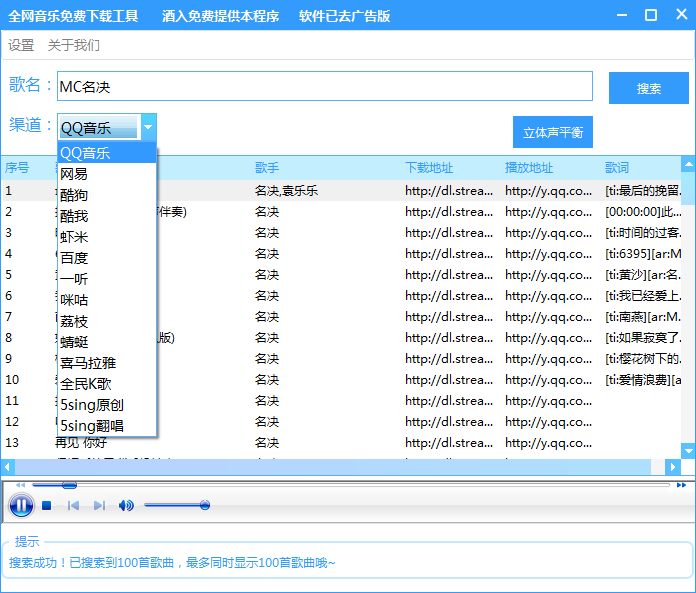Click the horizontal scrollbar right arrow
The width and height of the screenshot is (696, 593).
click(672, 467)
